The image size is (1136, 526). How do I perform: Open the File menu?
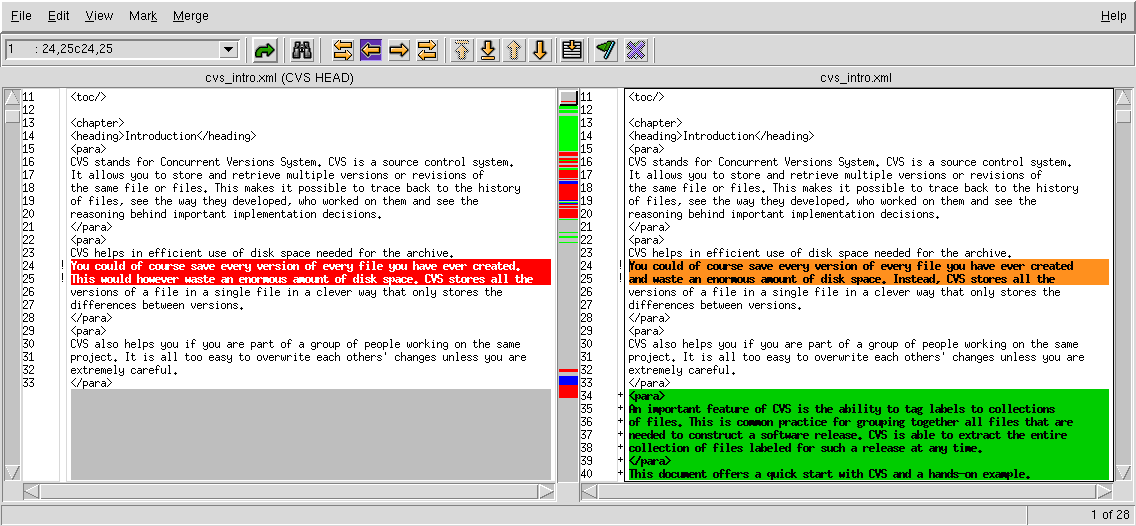click(21, 16)
